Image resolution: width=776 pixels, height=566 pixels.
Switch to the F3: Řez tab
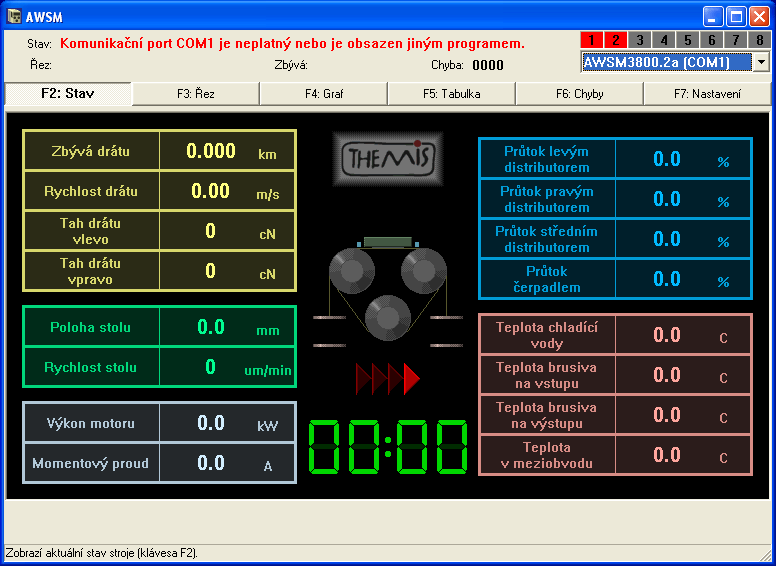(x=196, y=94)
